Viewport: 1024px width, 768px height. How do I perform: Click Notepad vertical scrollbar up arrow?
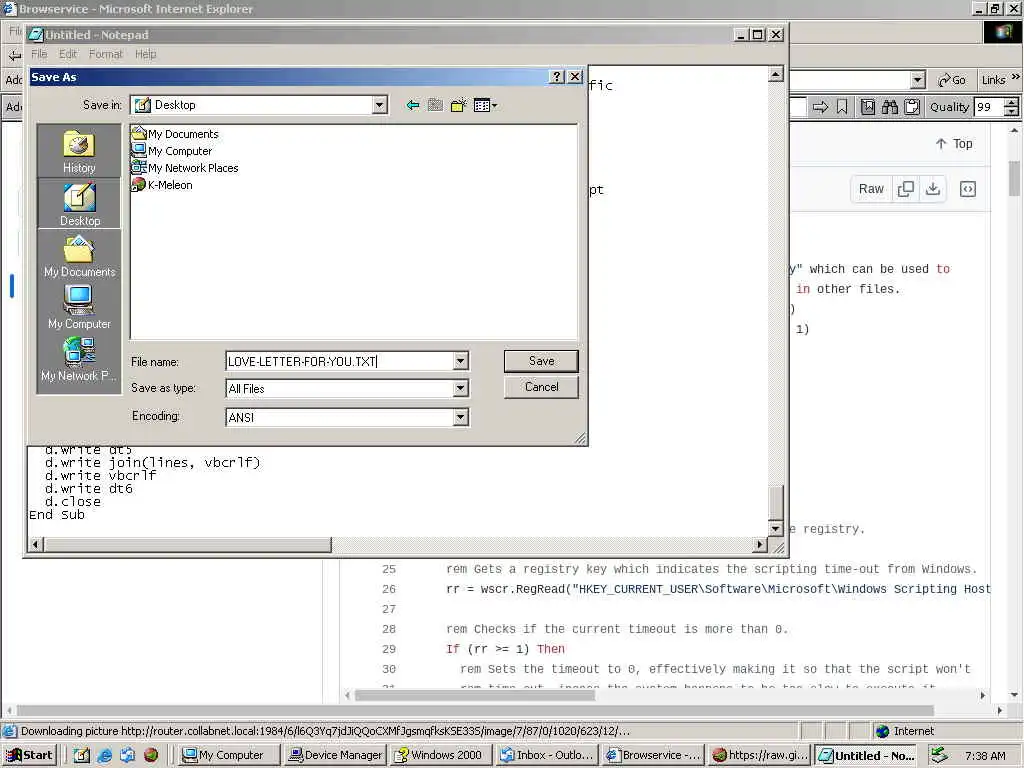pos(775,74)
